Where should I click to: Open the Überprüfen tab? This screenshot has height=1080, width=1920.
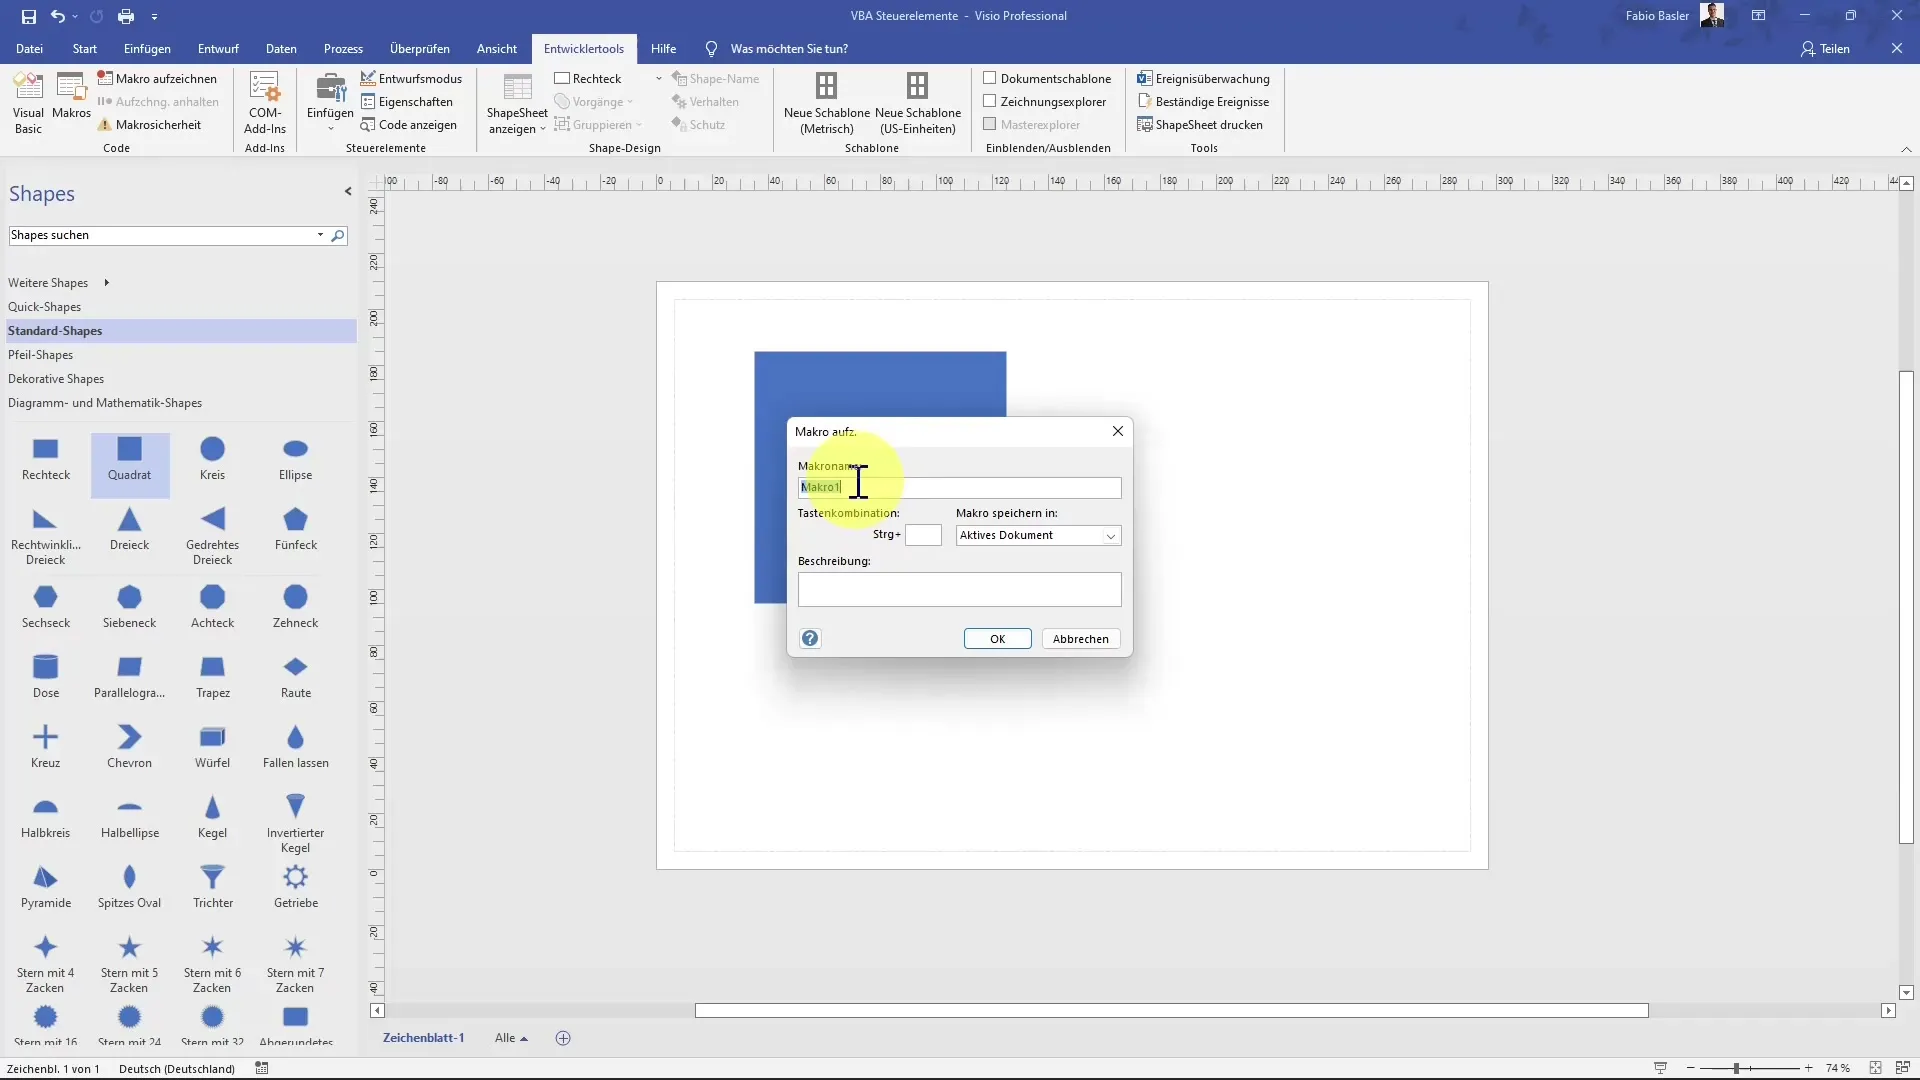pos(419,48)
